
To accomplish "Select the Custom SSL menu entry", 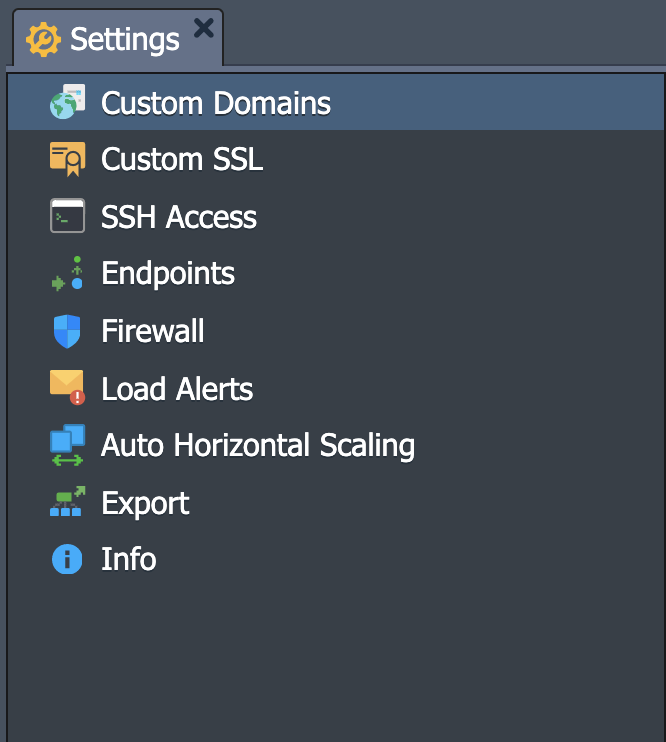I will tap(336, 159).
